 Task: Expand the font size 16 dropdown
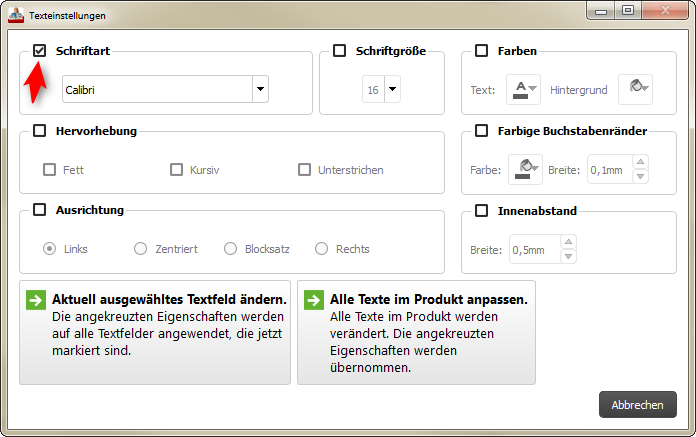coord(391,90)
